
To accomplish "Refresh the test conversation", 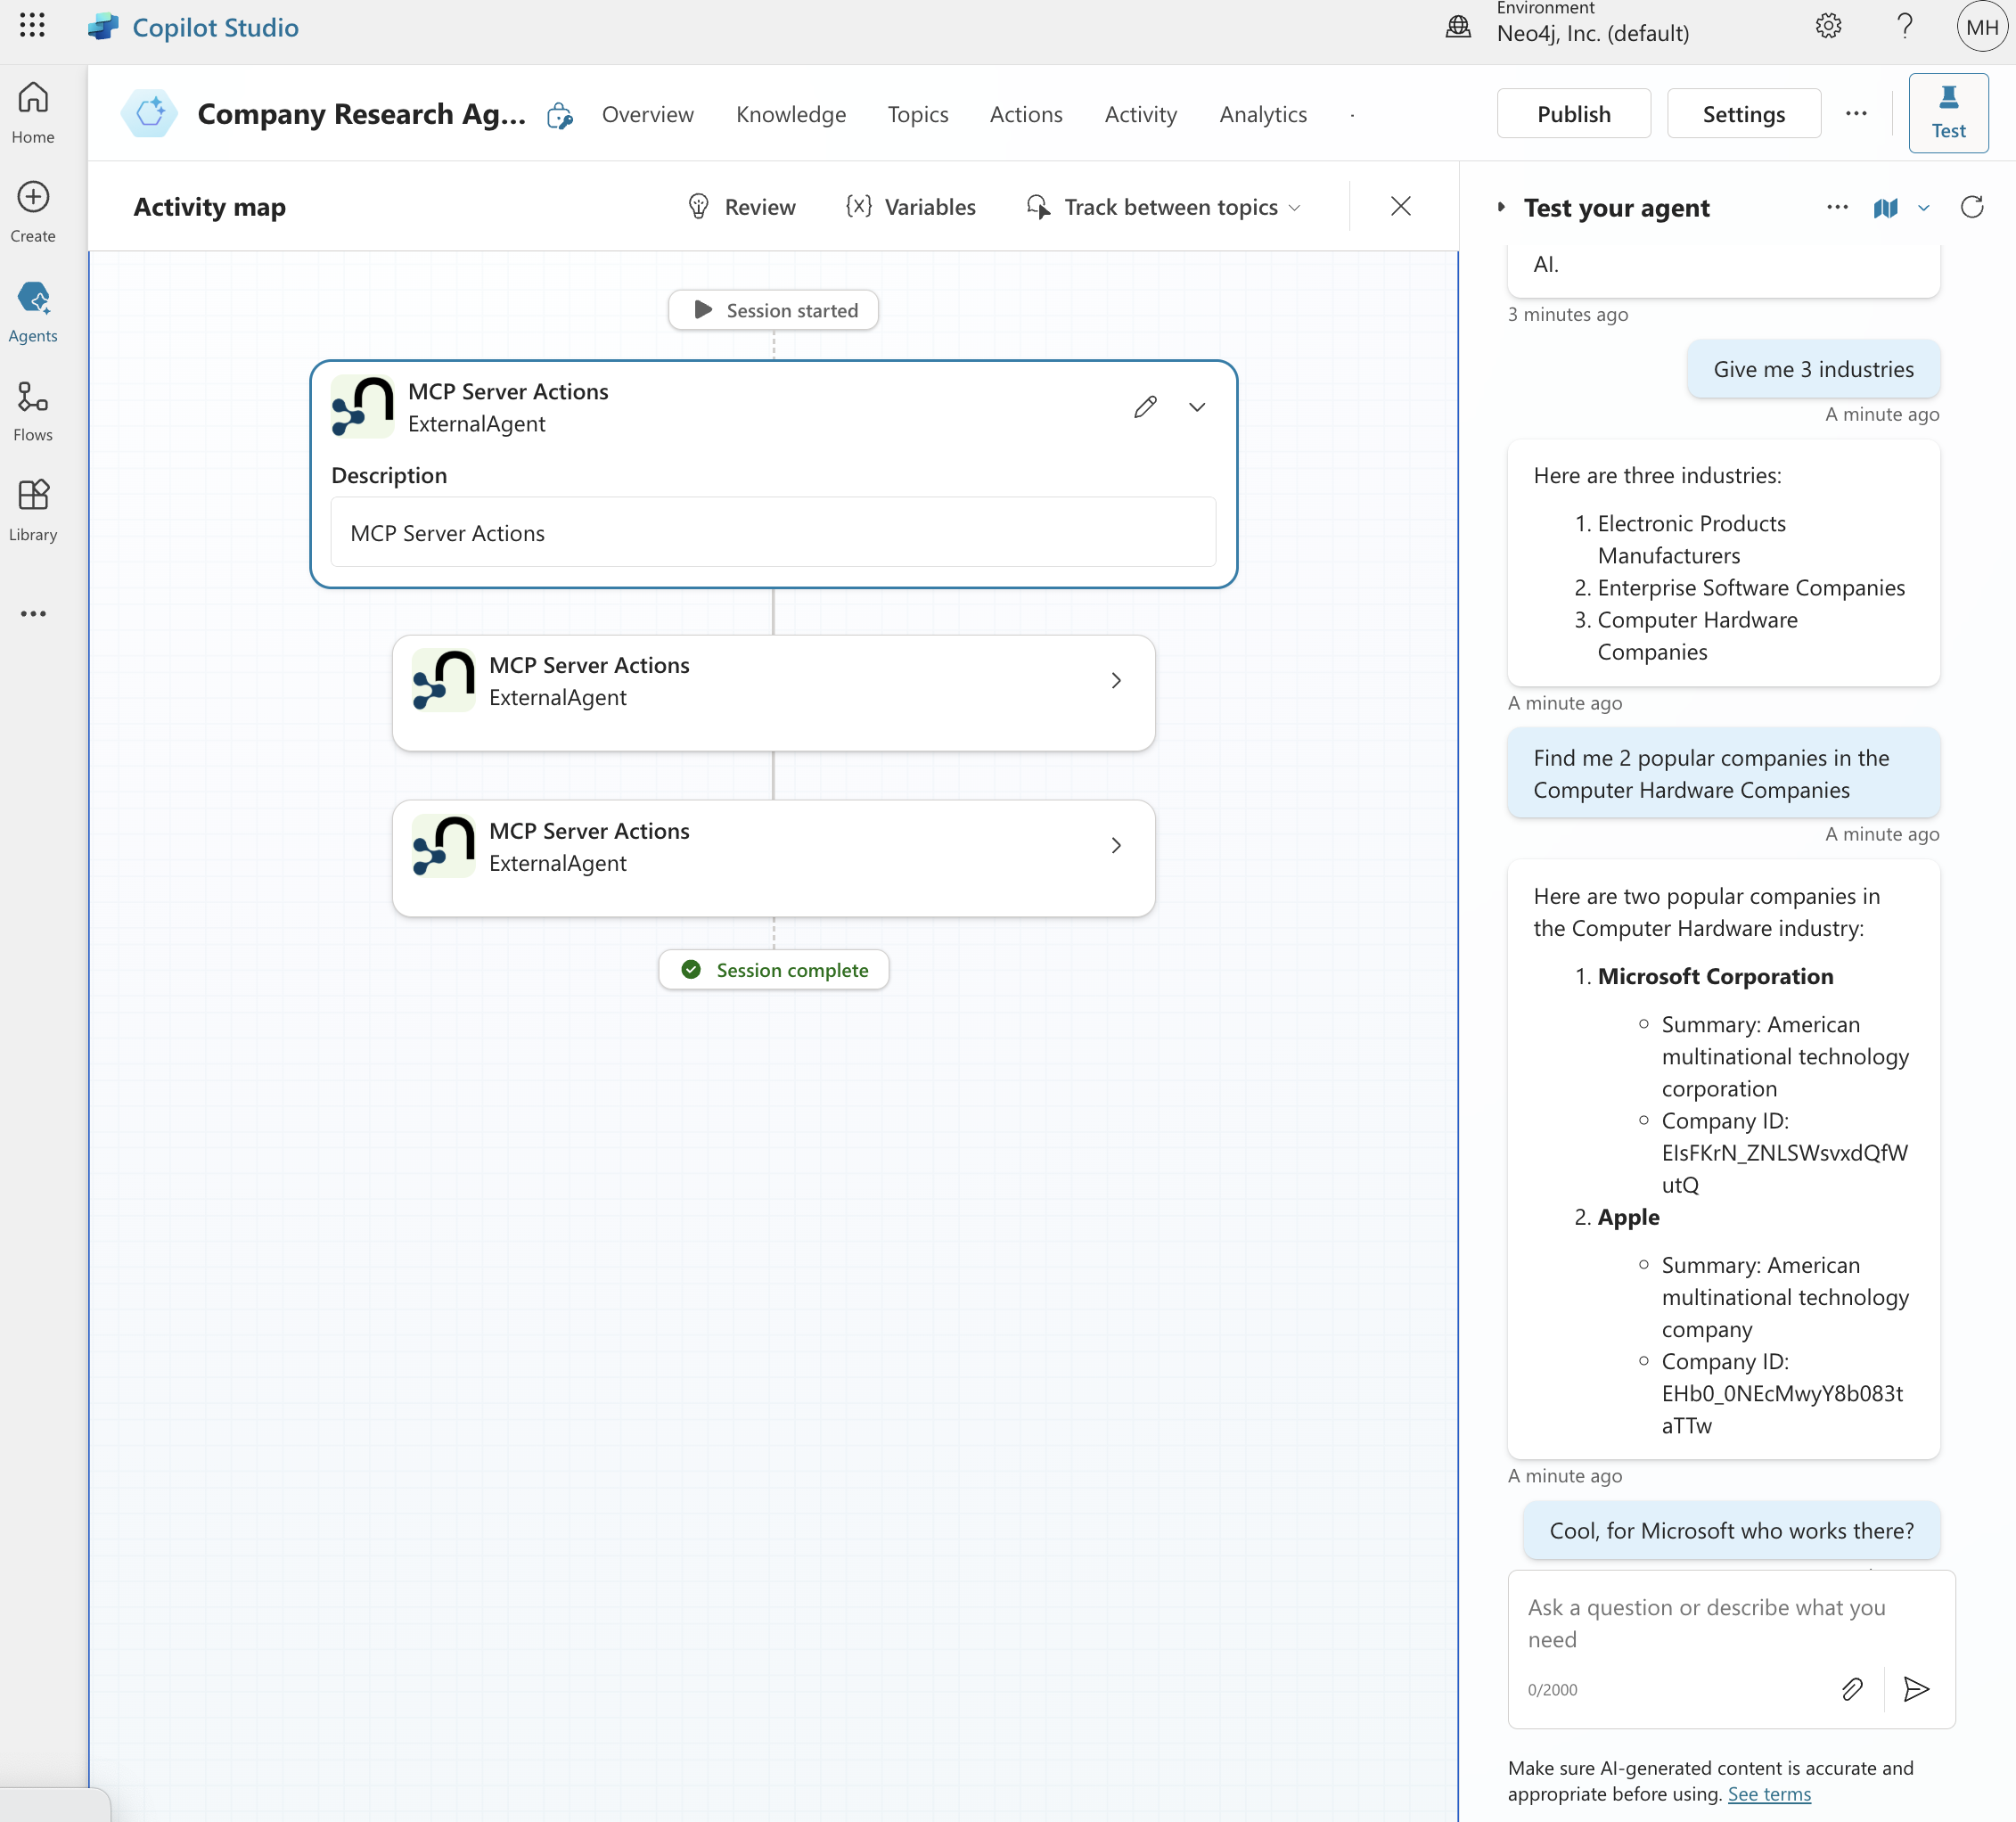I will pos(1972,207).
